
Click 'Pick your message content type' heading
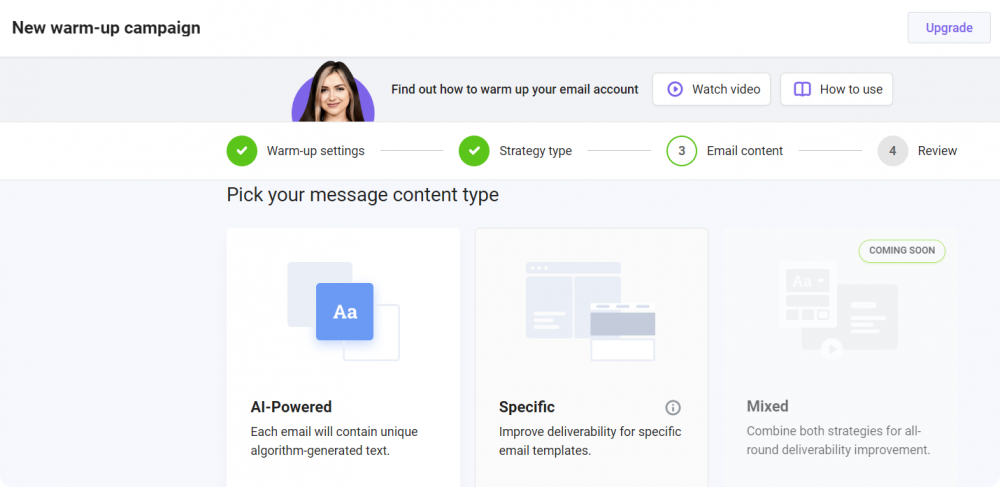click(363, 194)
